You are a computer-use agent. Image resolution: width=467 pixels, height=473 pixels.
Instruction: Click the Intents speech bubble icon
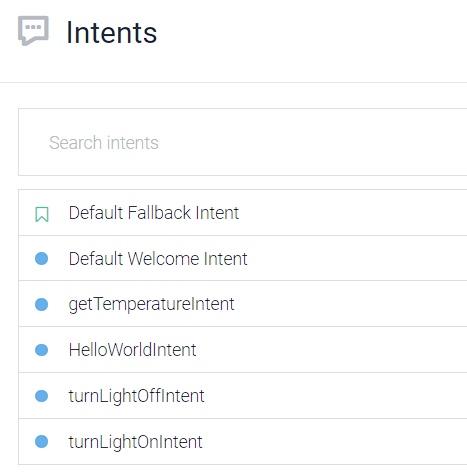point(33,30)
